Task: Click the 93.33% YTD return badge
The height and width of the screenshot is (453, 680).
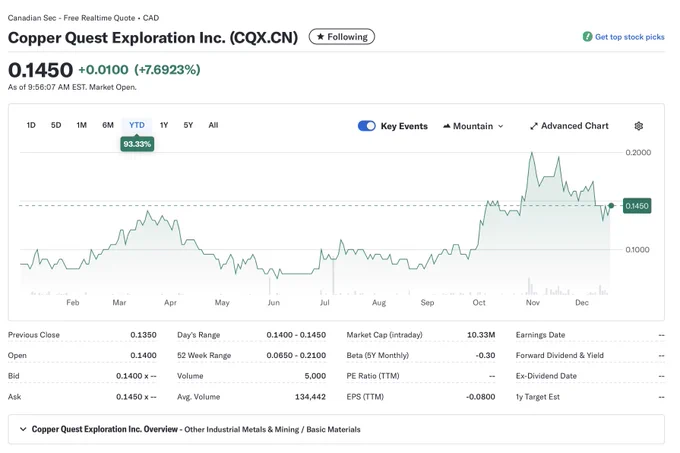Action: coord(137,144)
